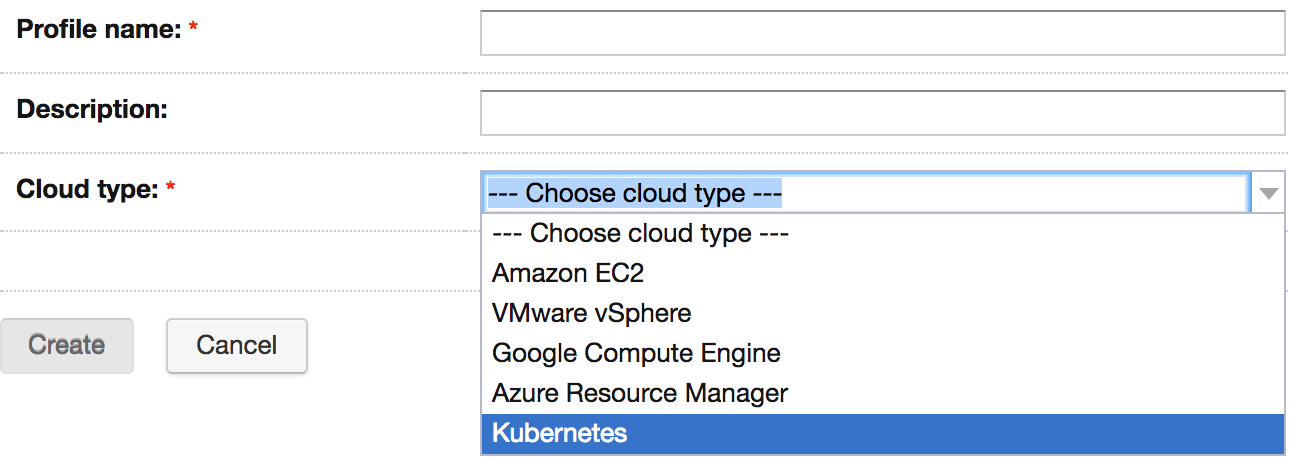The height and width of the screenshot is (461, 1289).
Task: Click the 'Description:' label
Action: click(x=92, y=109)
